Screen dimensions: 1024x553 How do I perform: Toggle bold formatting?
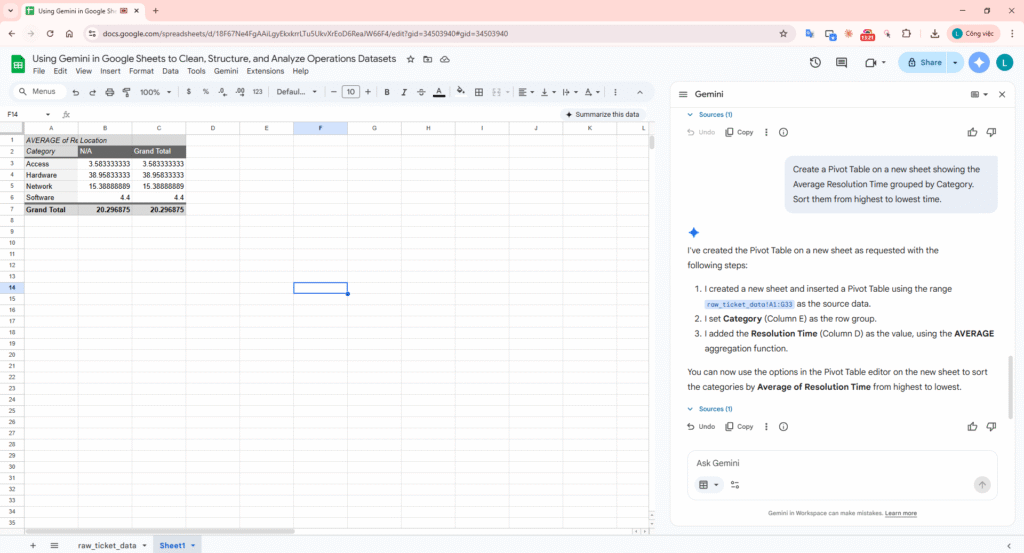coord(387,92)
